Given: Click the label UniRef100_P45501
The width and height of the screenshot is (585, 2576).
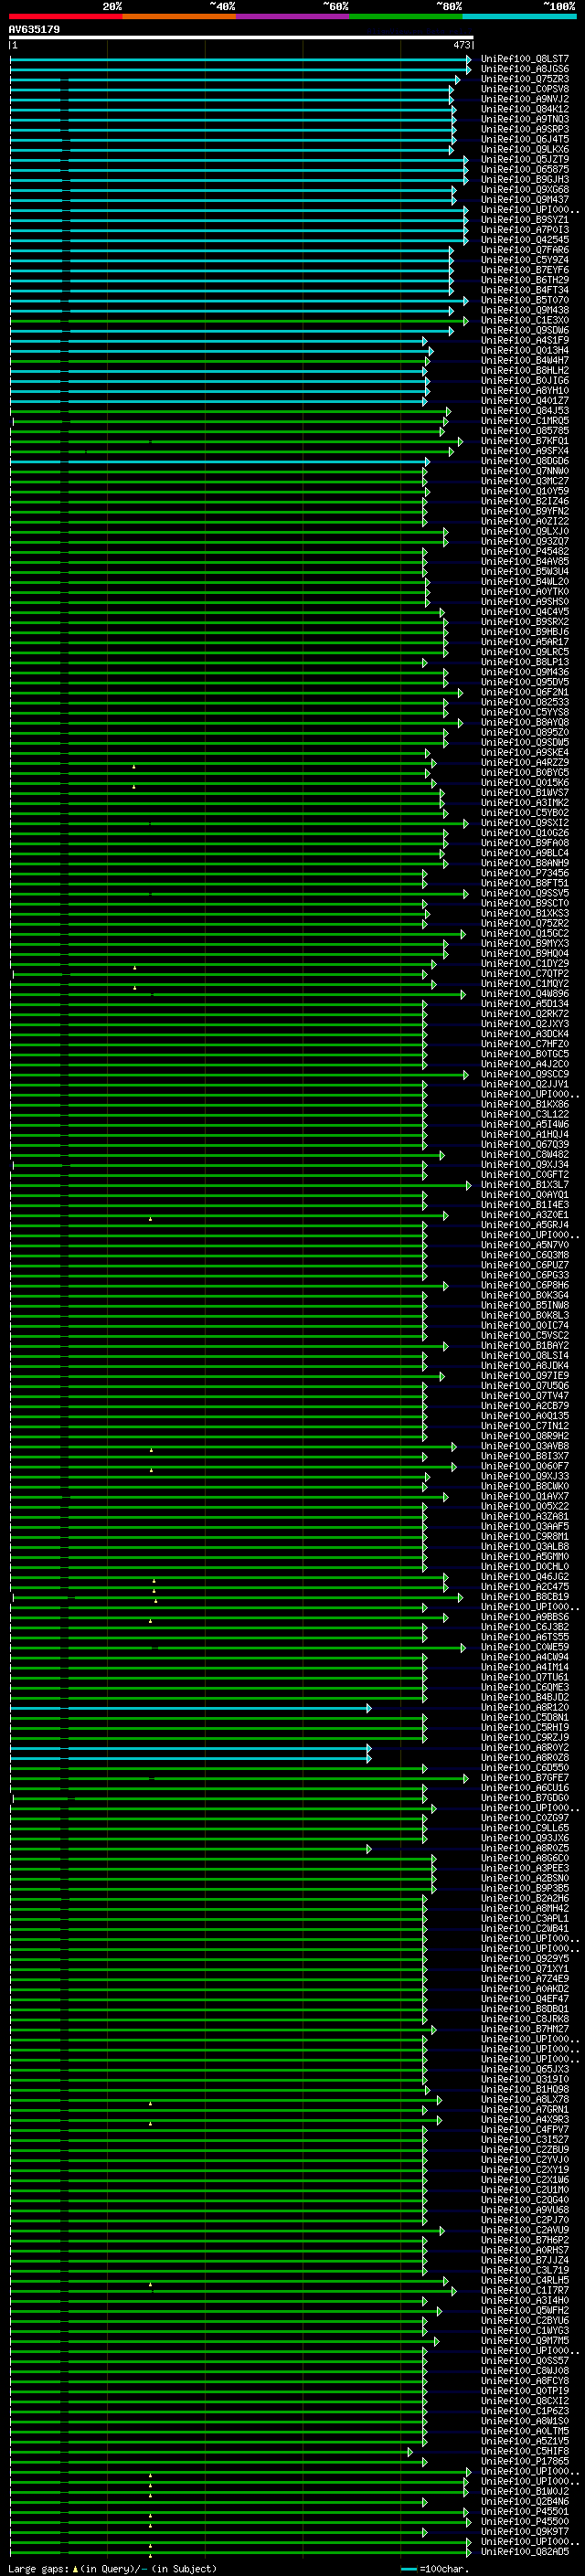Looking at the screenshot, I should coord(525,2511).
